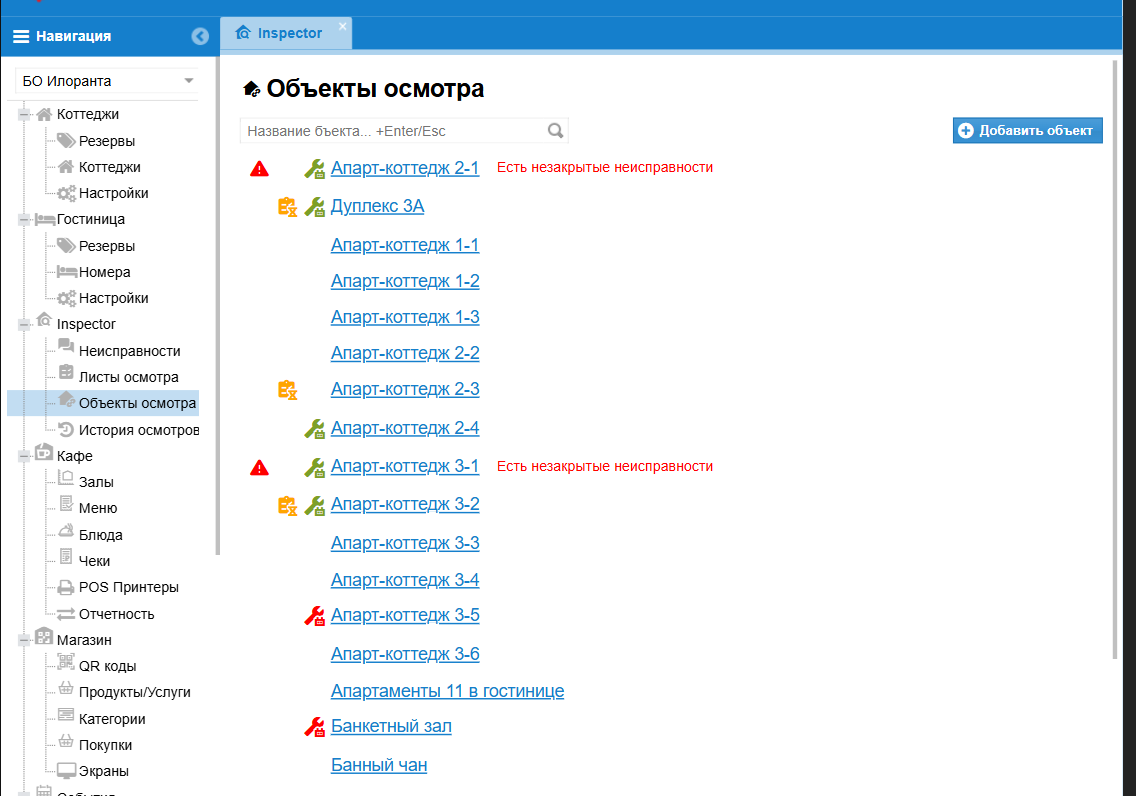
Task: Open the БО Илоранта dropdown
Action: (106, 81)
